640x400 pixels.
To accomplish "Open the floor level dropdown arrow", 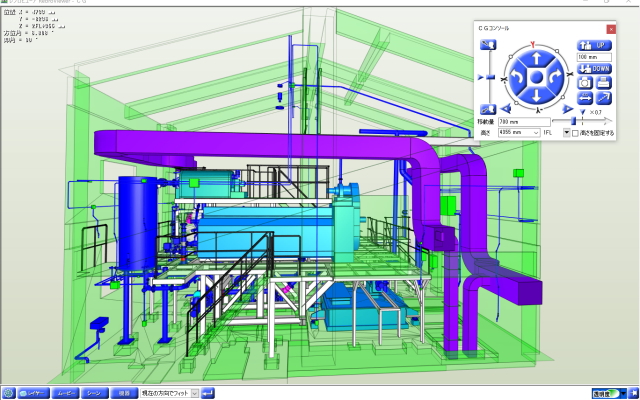I will point(566,132).
